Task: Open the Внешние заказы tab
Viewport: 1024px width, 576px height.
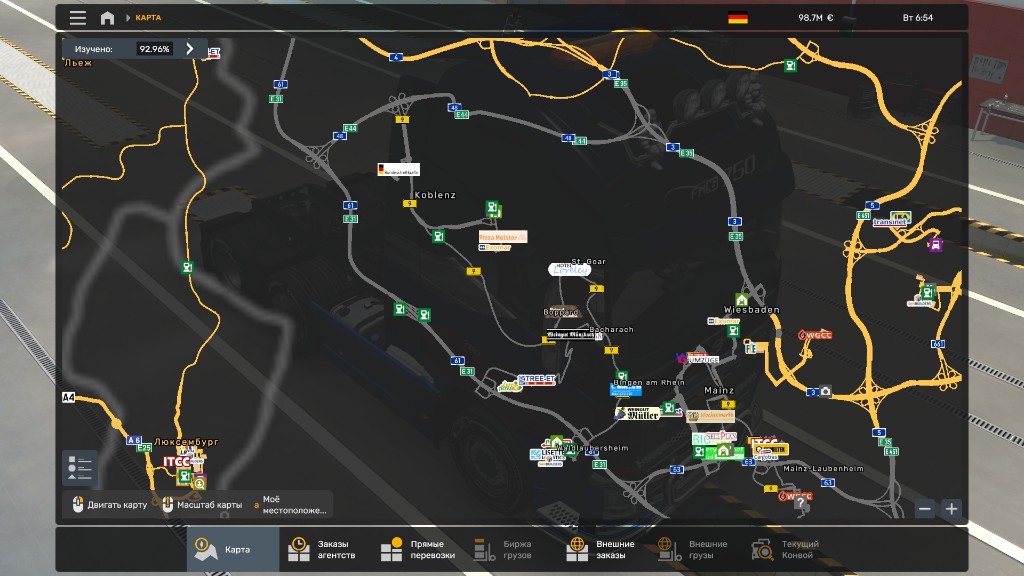Action: tap(603, 549)
